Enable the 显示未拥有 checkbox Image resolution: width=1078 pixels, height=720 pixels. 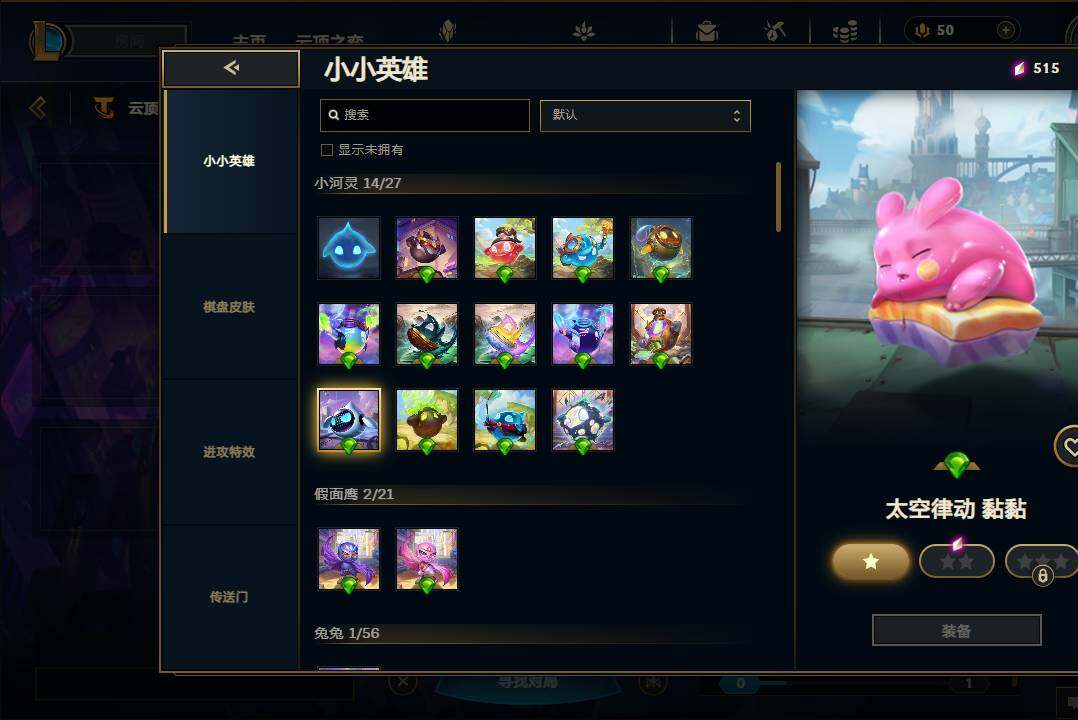click(x=327, y=150)
